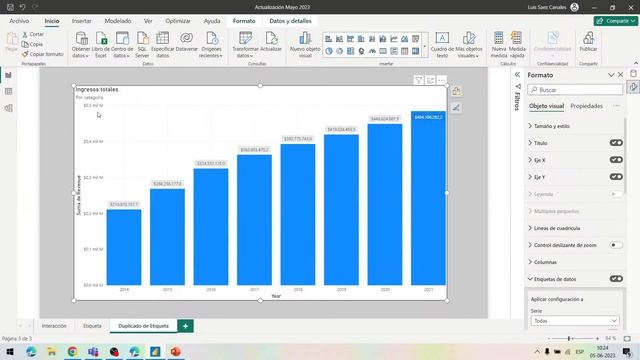Screen dimensions: 640x360
Task: Click the filter icon above the chart
Action: [x=418, y=80]
